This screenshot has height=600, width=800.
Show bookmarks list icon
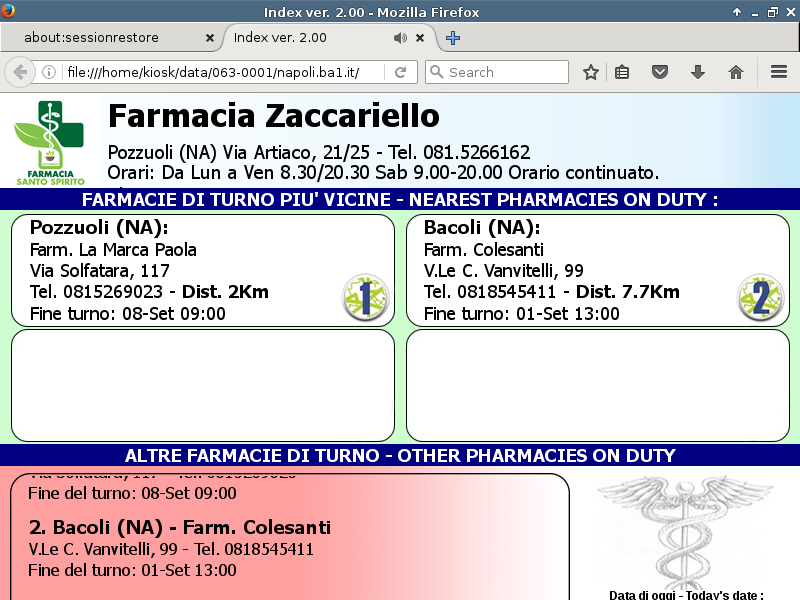click(622, 72)
